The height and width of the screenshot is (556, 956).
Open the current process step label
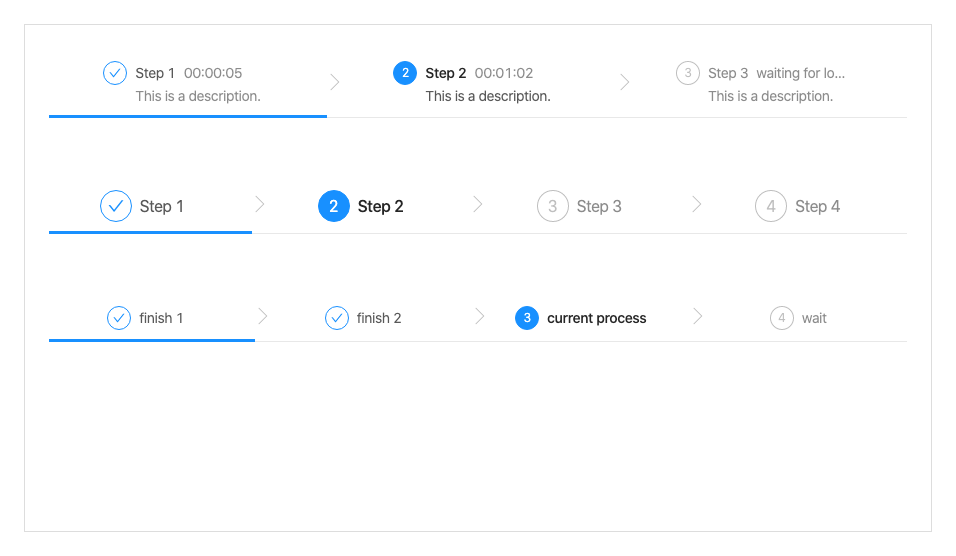(x=596, y=318)
